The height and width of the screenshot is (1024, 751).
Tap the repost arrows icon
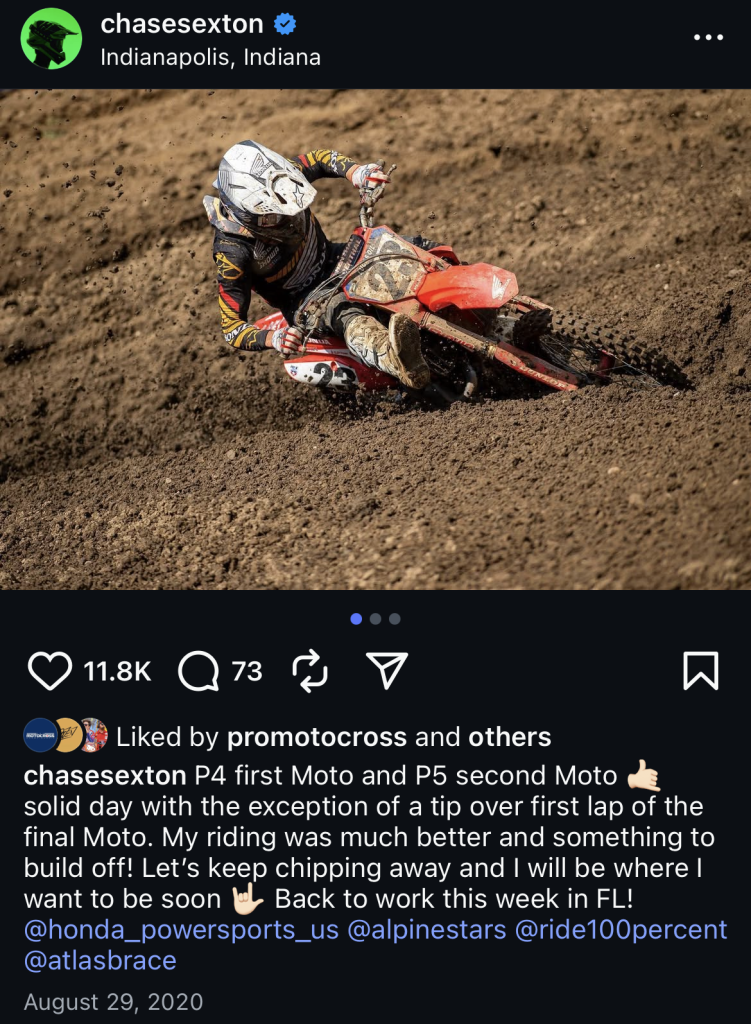tap(310, 671)
